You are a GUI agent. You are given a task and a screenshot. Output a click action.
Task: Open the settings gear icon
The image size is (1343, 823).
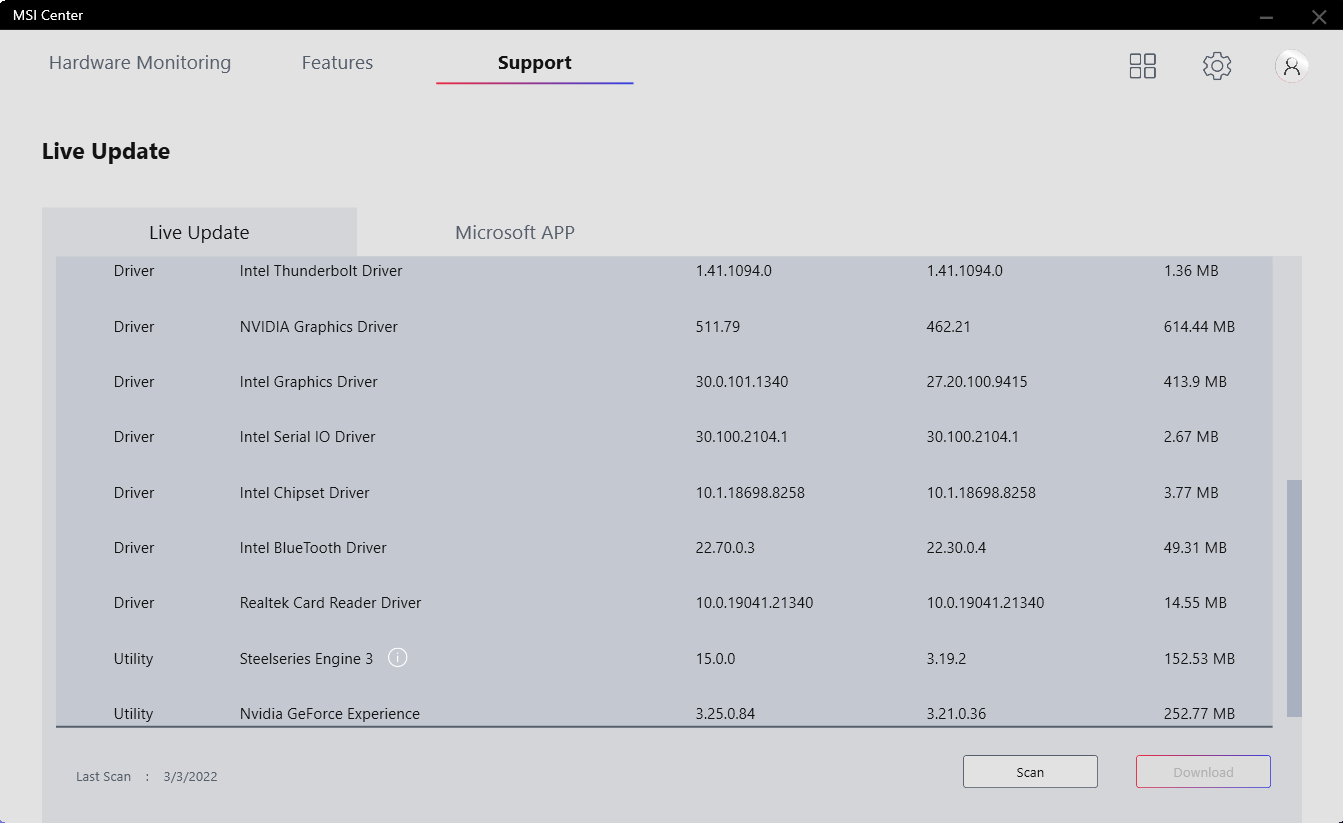click(x=1216, y=66)
